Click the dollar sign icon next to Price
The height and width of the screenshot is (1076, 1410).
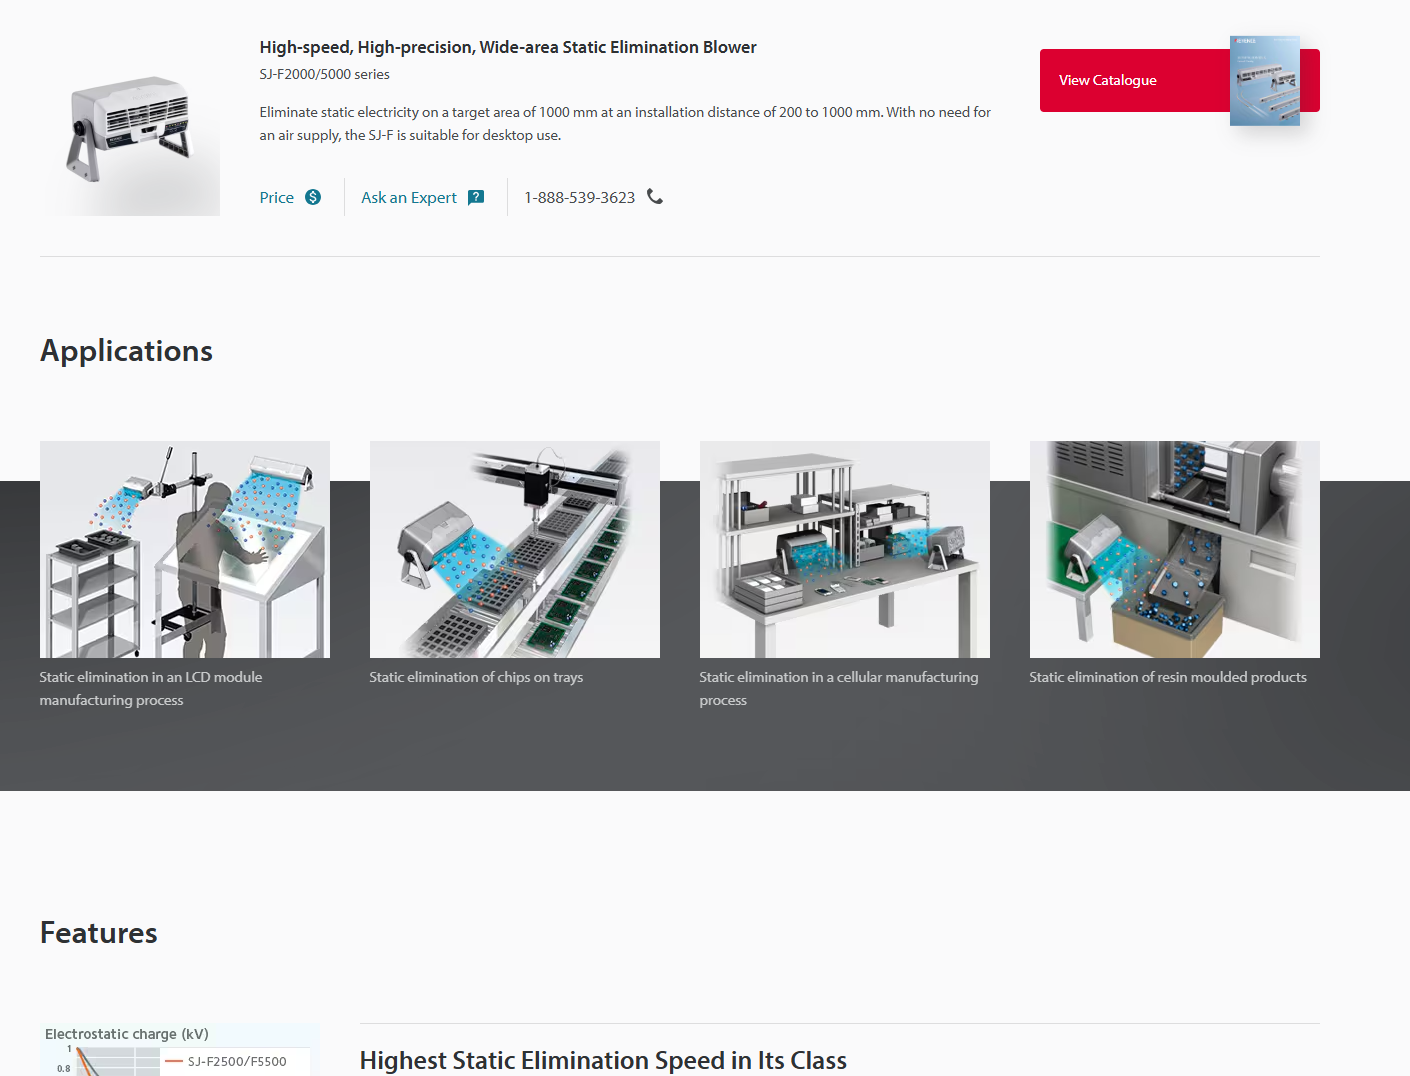click(313, 197)
